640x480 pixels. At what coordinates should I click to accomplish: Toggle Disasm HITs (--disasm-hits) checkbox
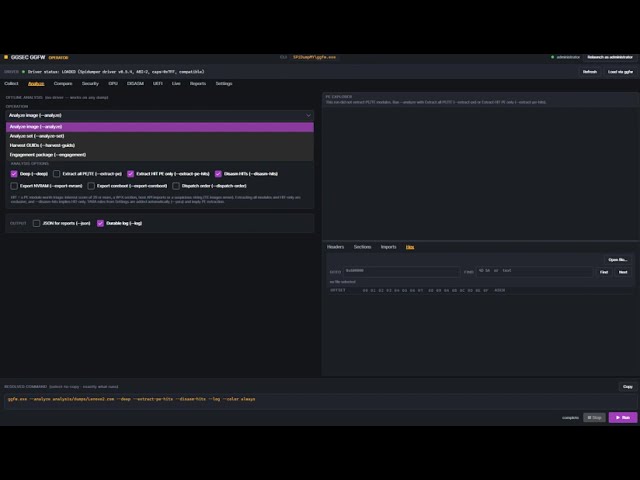(218, 174)
